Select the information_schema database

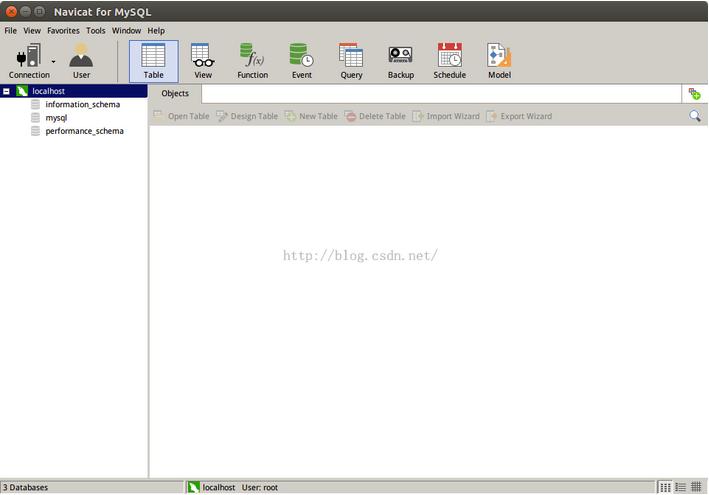click(83, 104)
